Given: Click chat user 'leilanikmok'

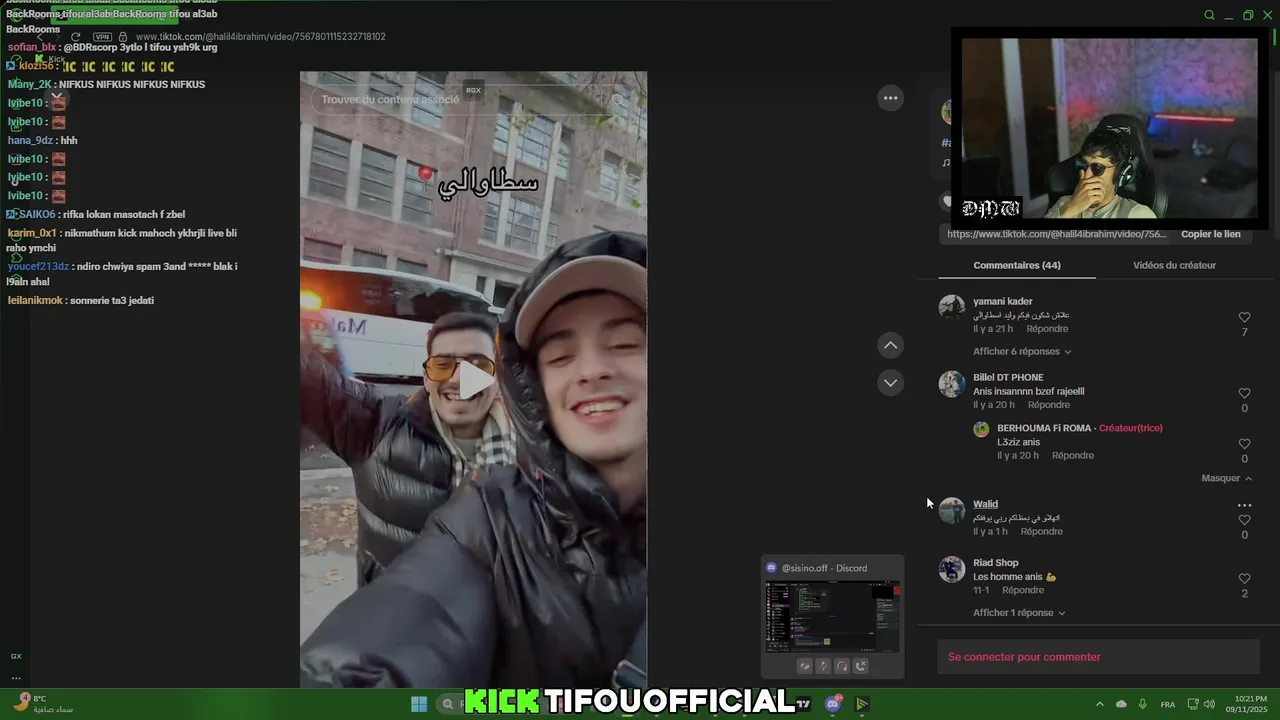Looking at the screenshot, I should point(35,300).
